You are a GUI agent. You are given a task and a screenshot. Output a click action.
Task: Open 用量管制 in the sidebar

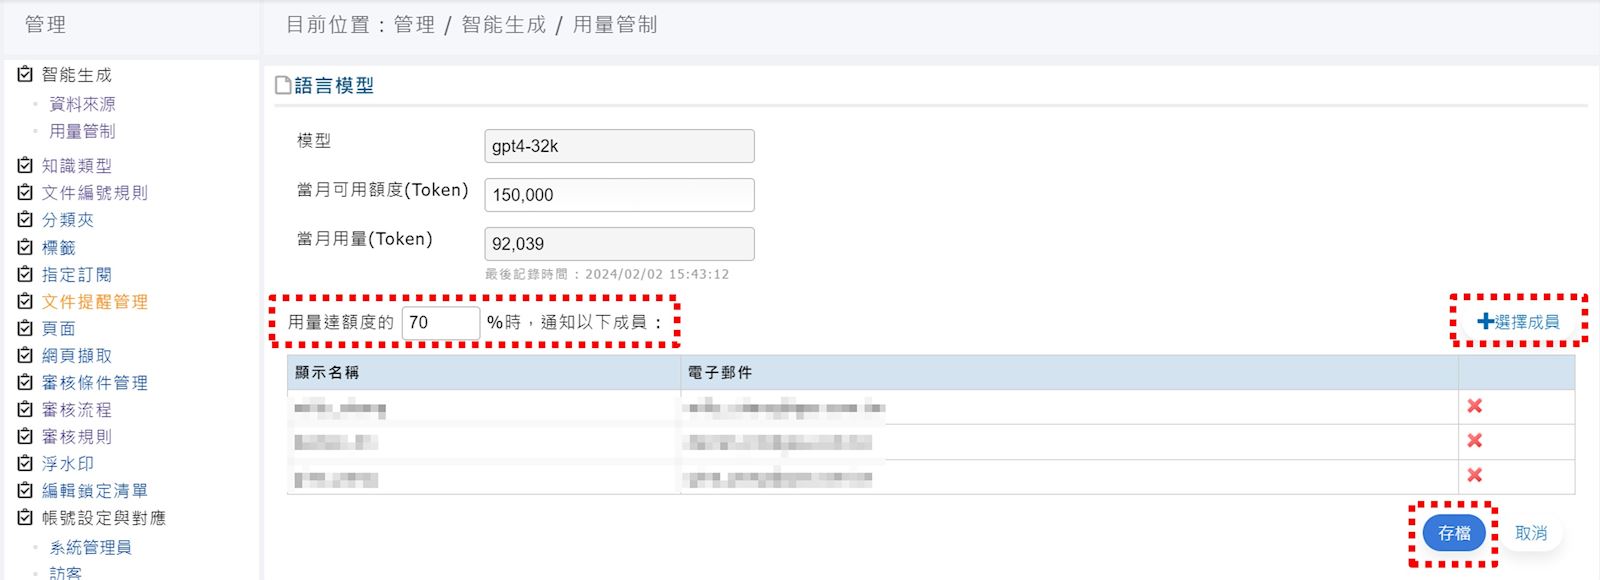coord(82,131)
